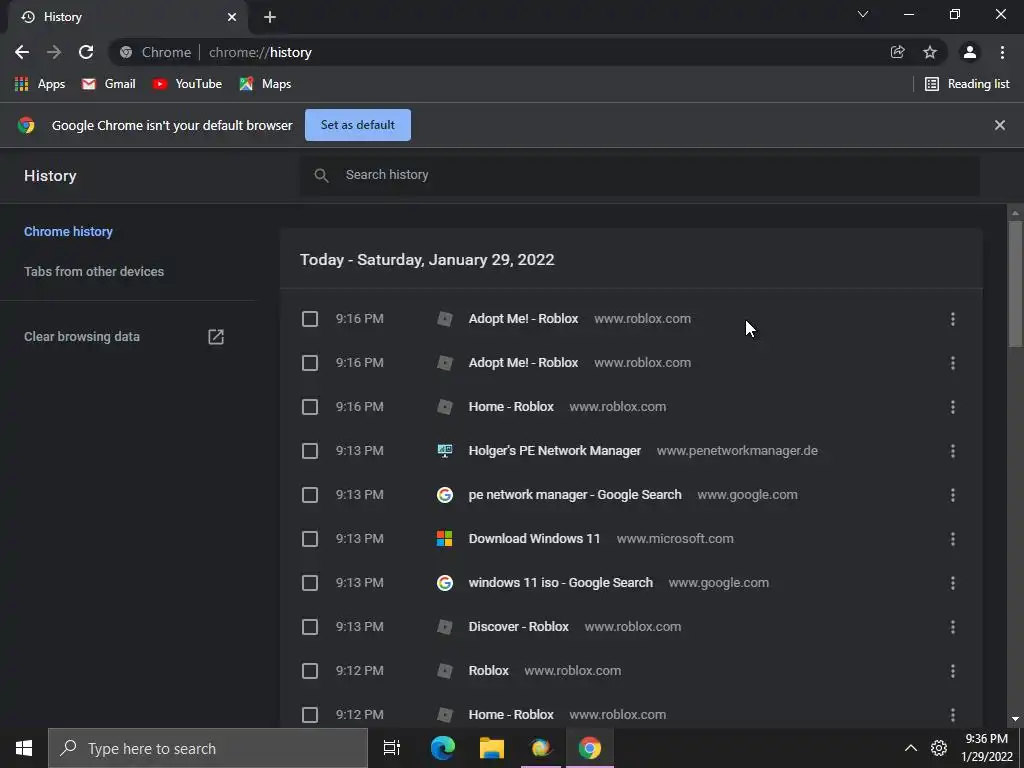Check the first Adopt Me! - Roblox entry

tap(310, 319)
